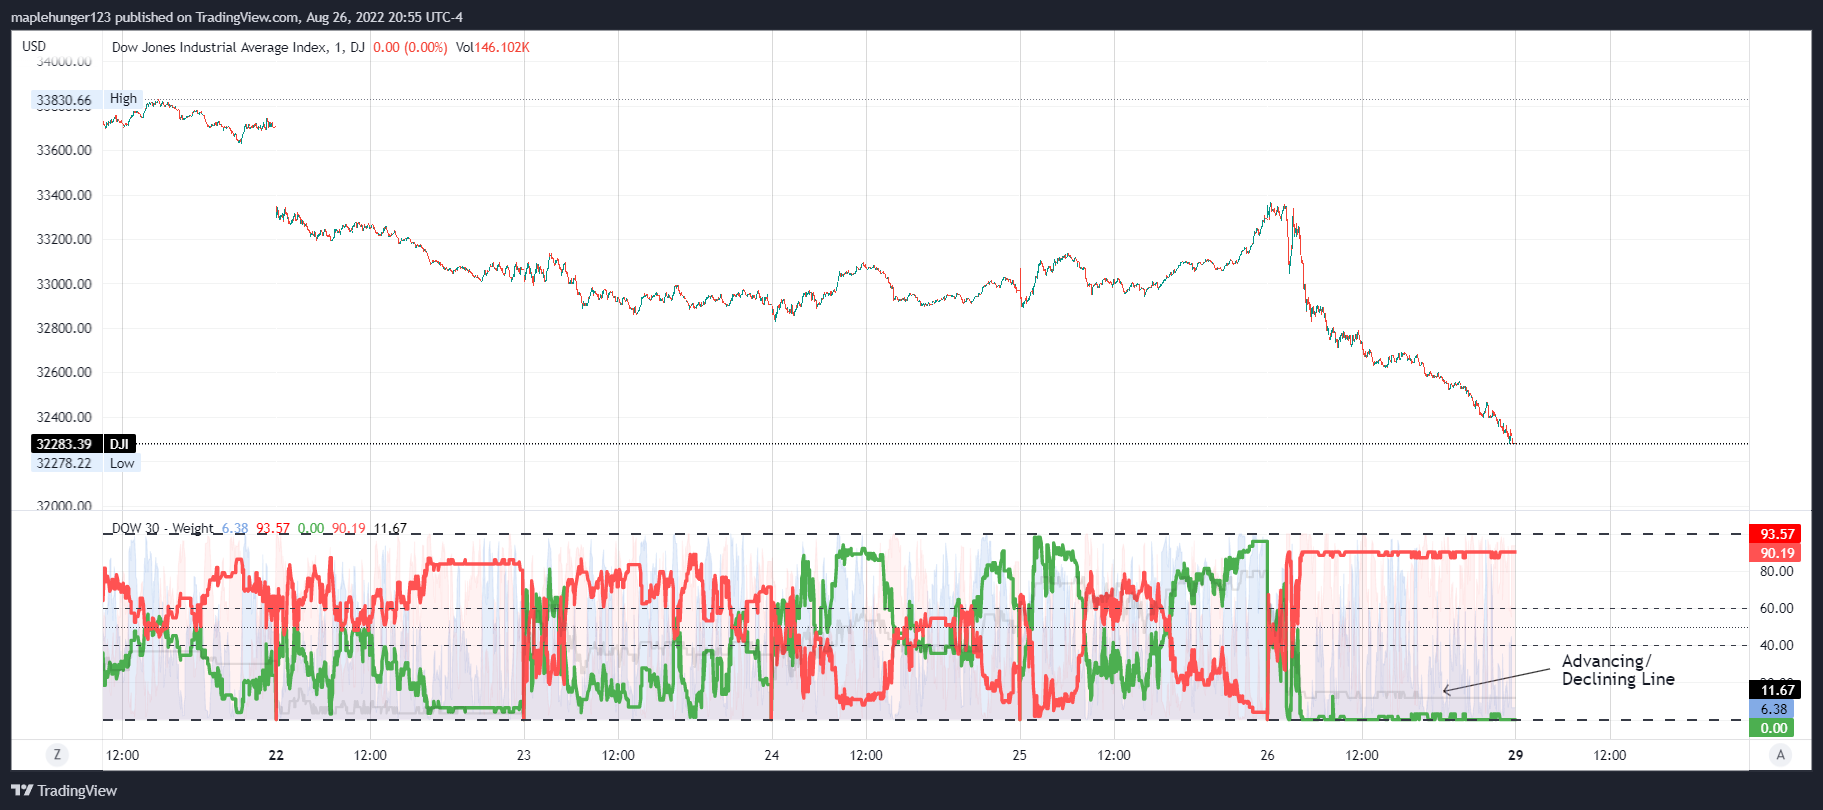This screenshot has width=1823, height=810.
Task: Click the 32600.00 price axis label
Action: (64, 372)
